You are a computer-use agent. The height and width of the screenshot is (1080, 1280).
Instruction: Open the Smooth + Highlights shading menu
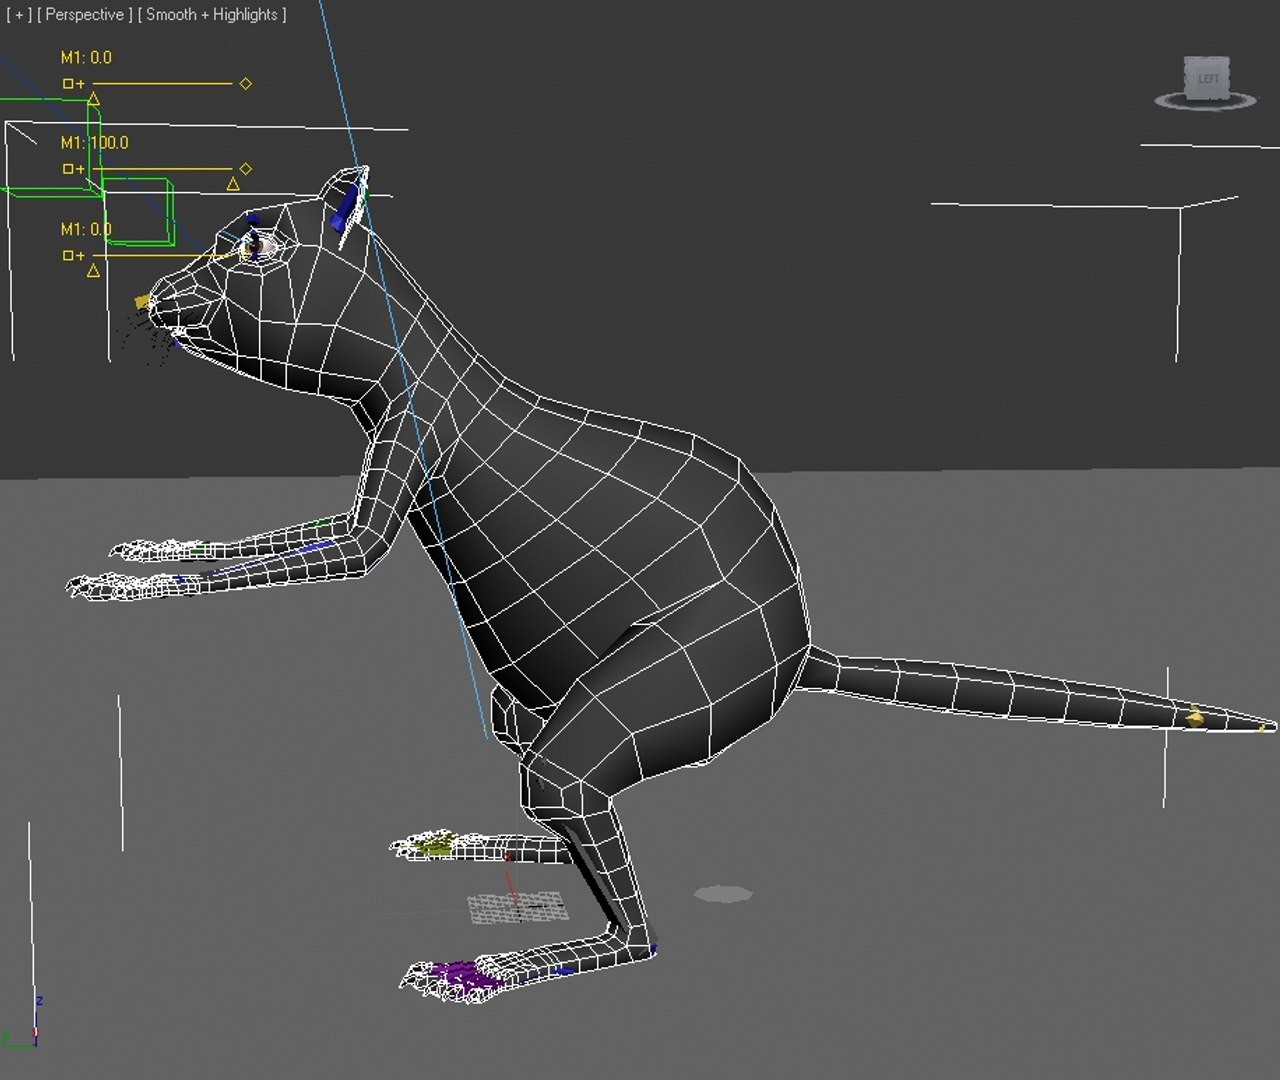tap(212, 15)
